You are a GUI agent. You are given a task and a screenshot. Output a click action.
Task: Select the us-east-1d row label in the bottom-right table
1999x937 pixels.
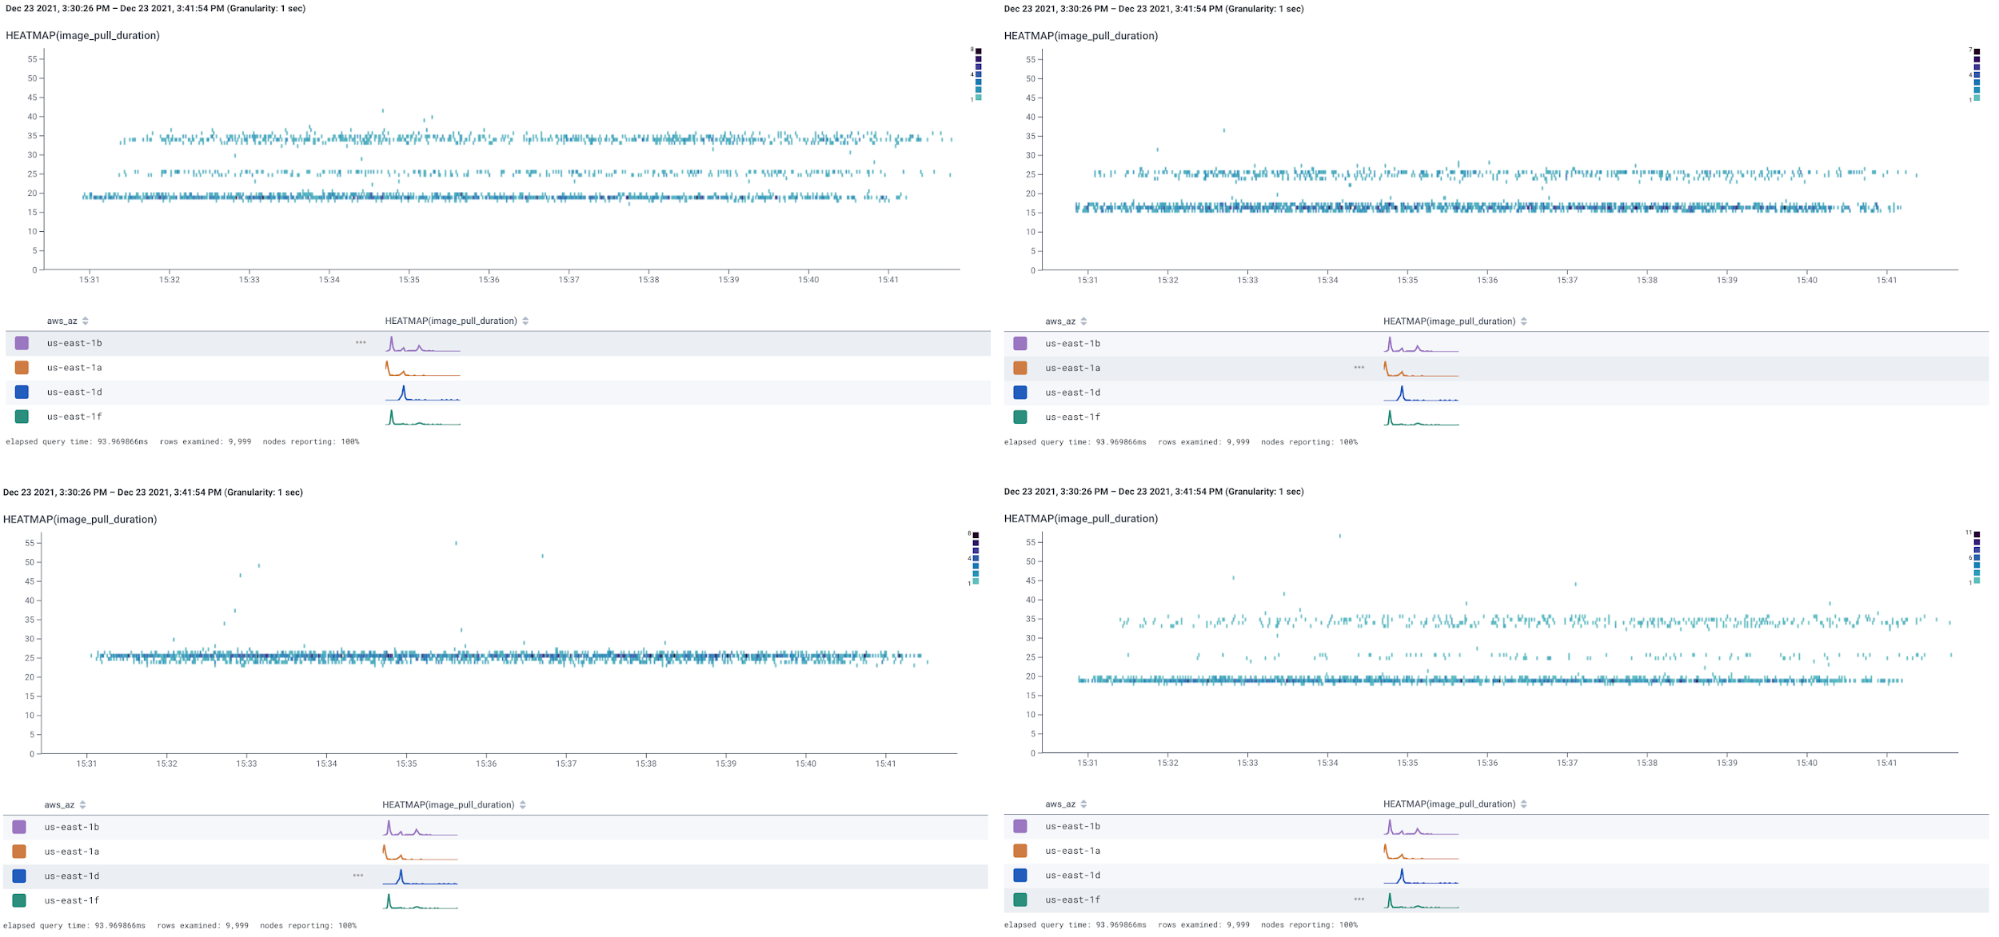[1073, 875]
